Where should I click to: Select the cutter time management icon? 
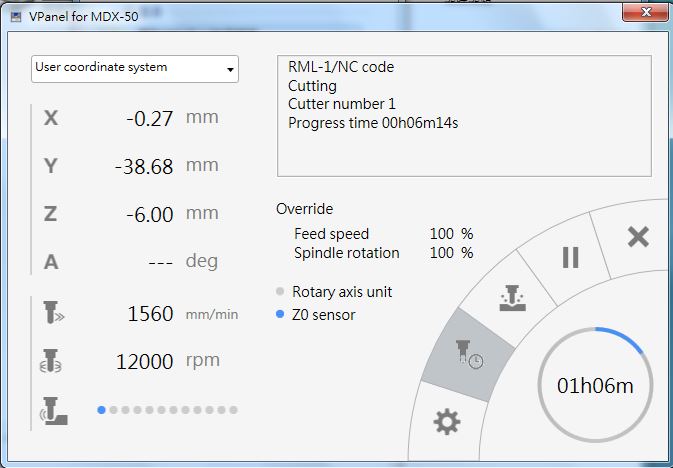(469, 354)
